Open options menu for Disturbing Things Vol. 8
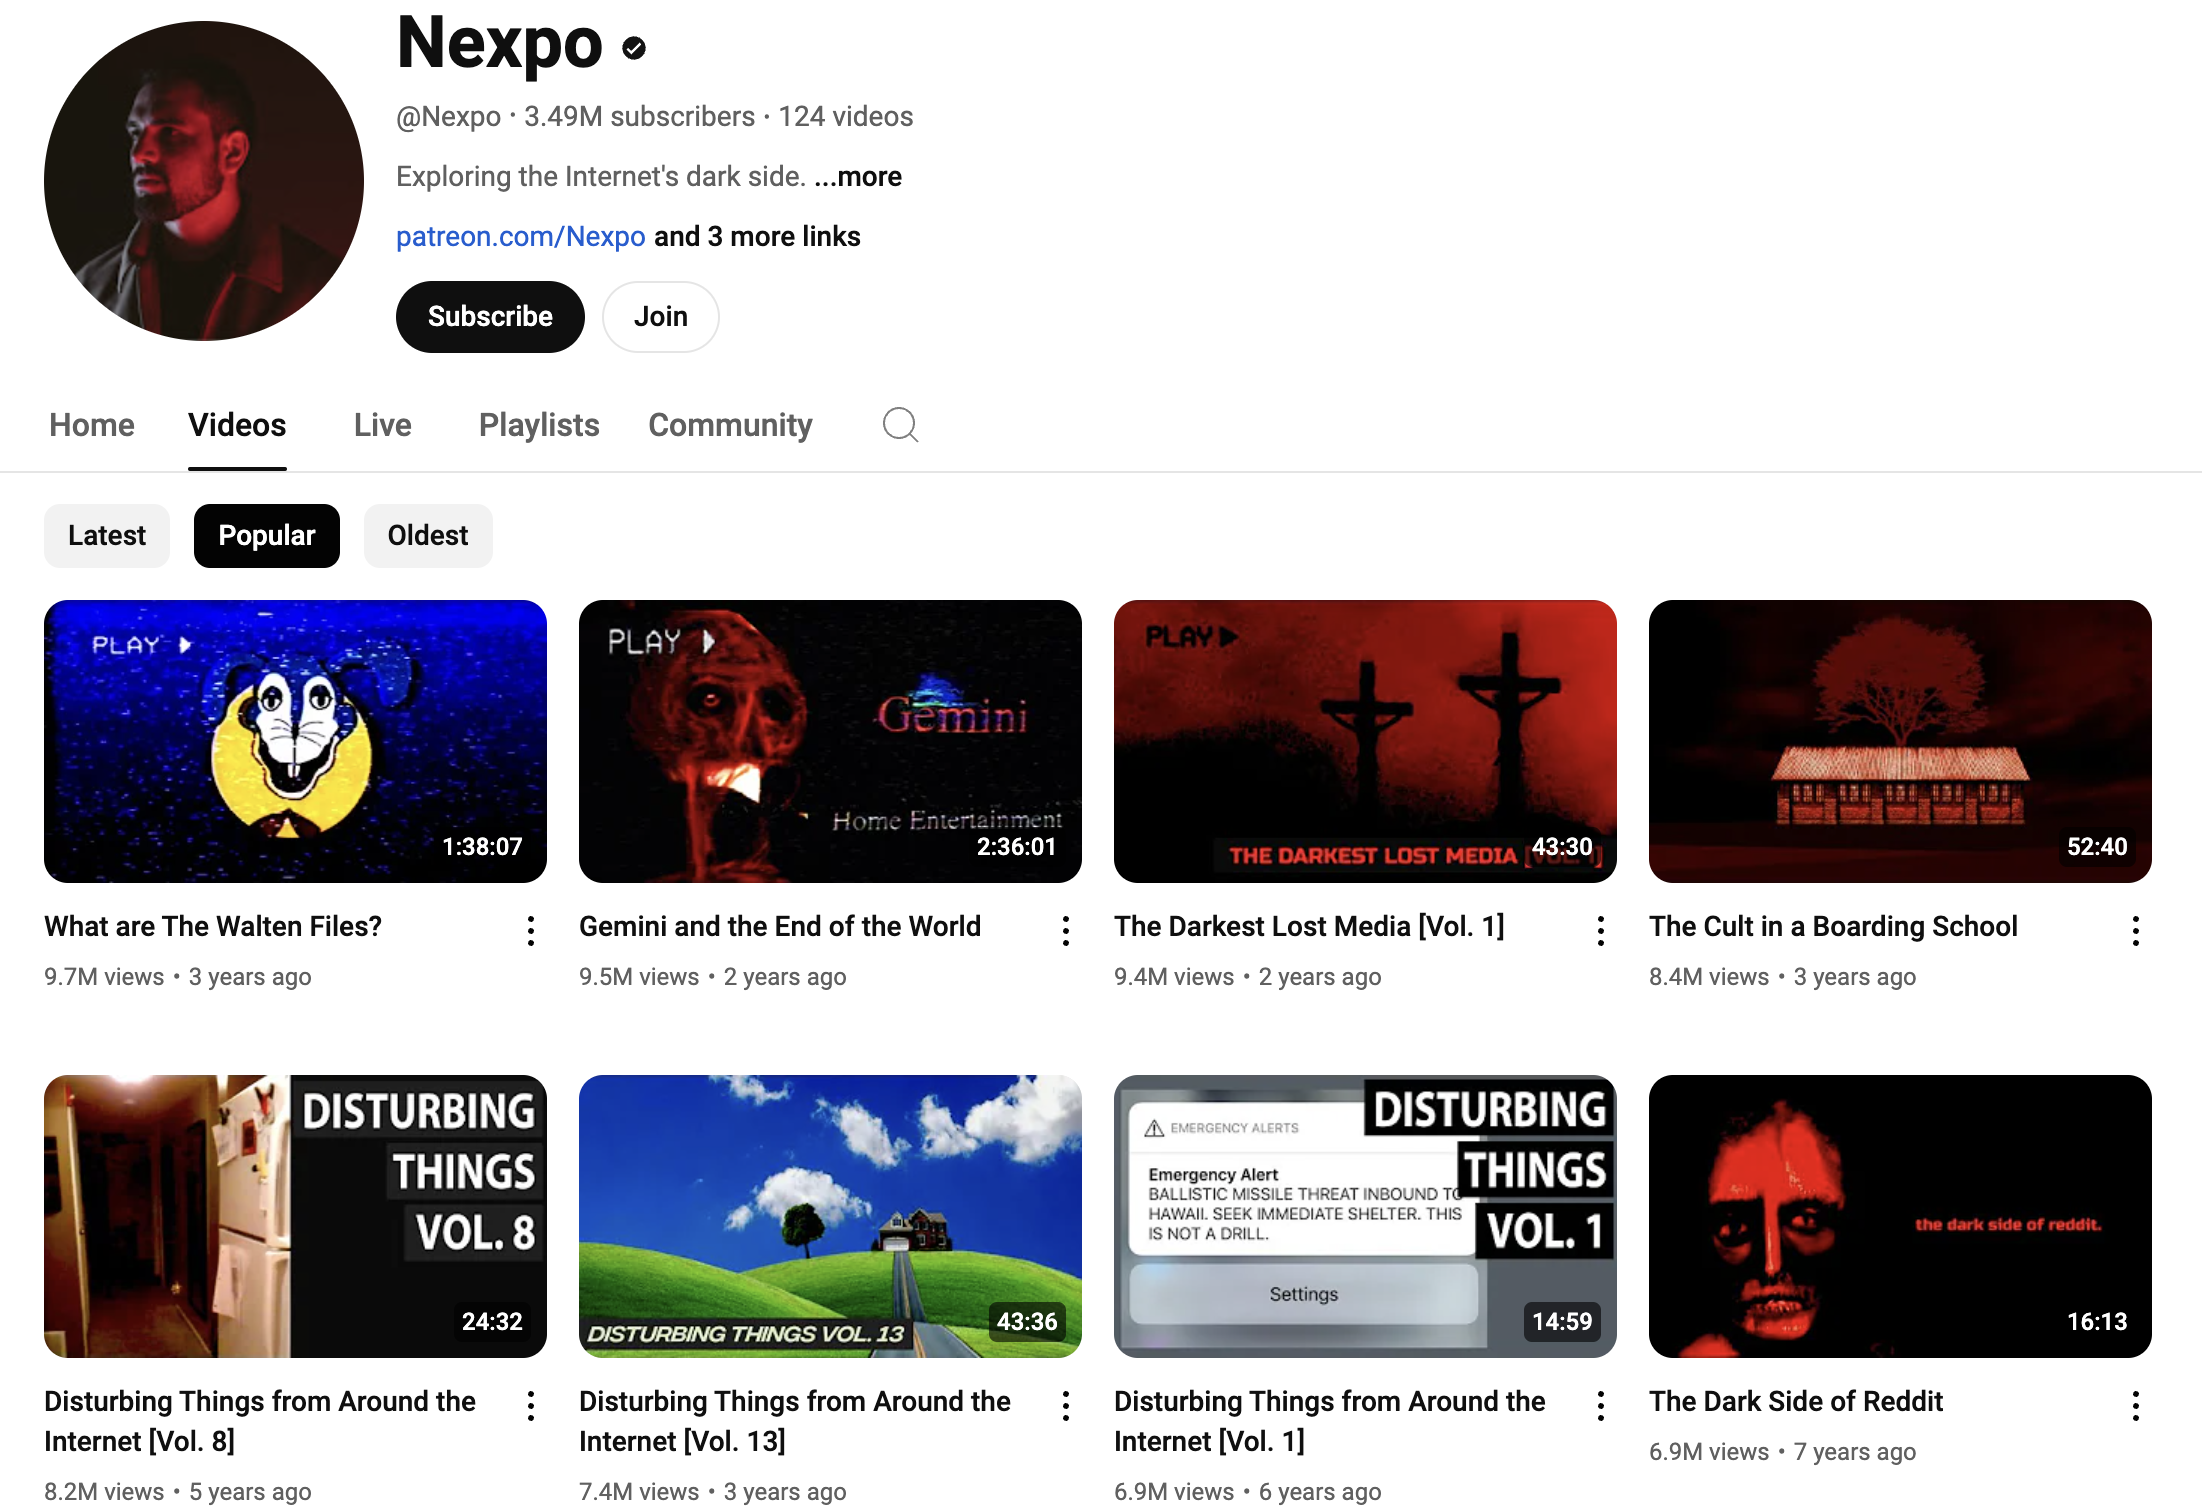Viewport: 2202px width, 1512px height. (x=531, y=1406)
